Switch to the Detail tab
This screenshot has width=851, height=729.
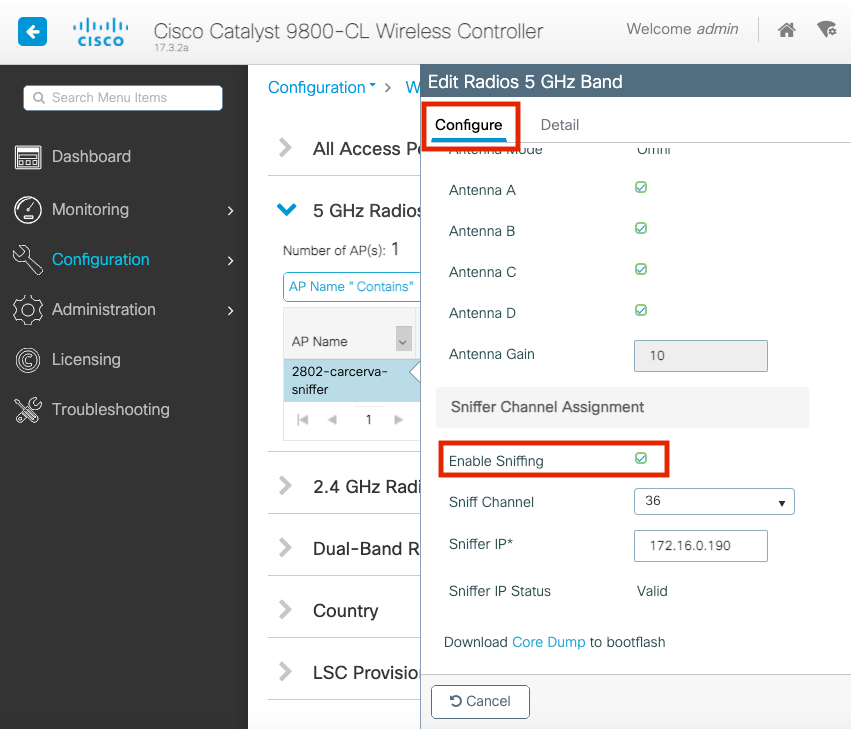pos(560,125)
